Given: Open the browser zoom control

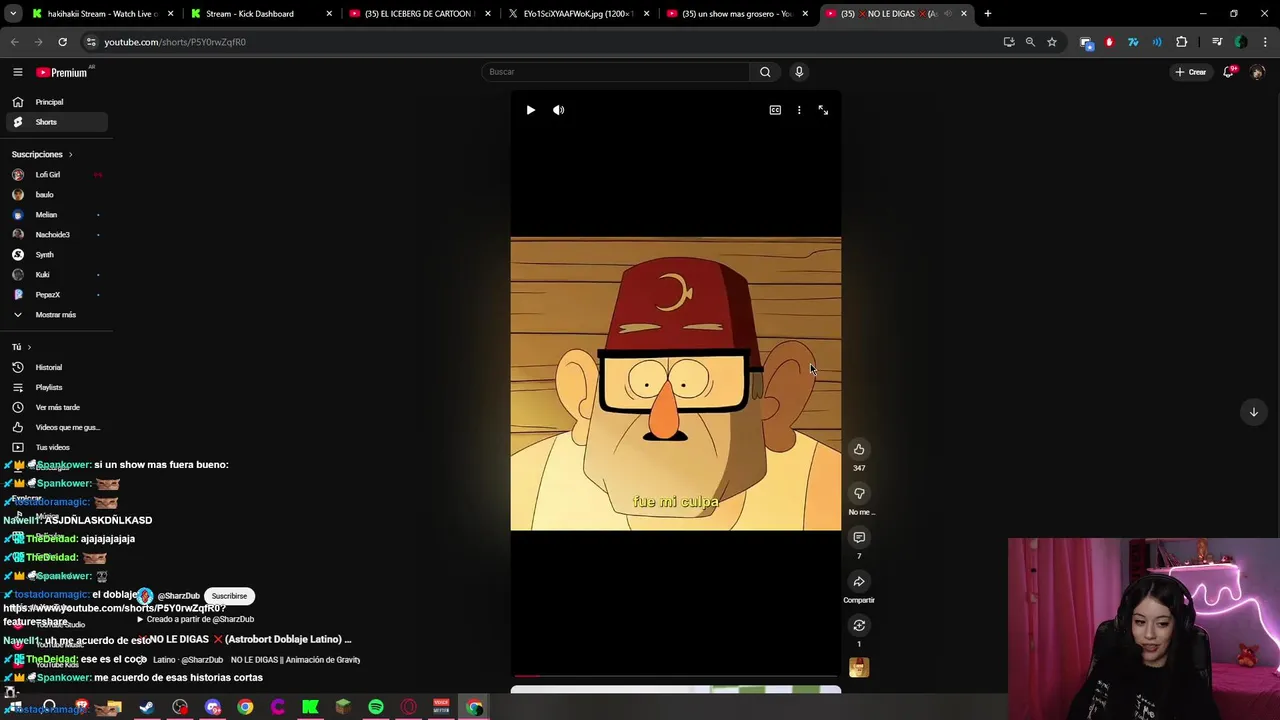Looking at the screenshot, I should (x=1030, y=42).
